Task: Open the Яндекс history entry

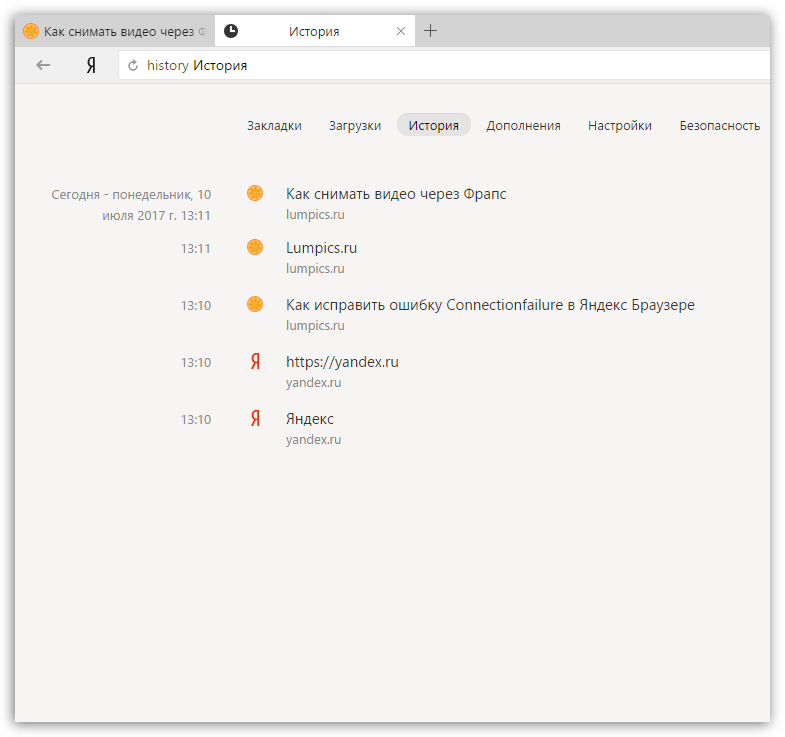Action: pos(310,419)
